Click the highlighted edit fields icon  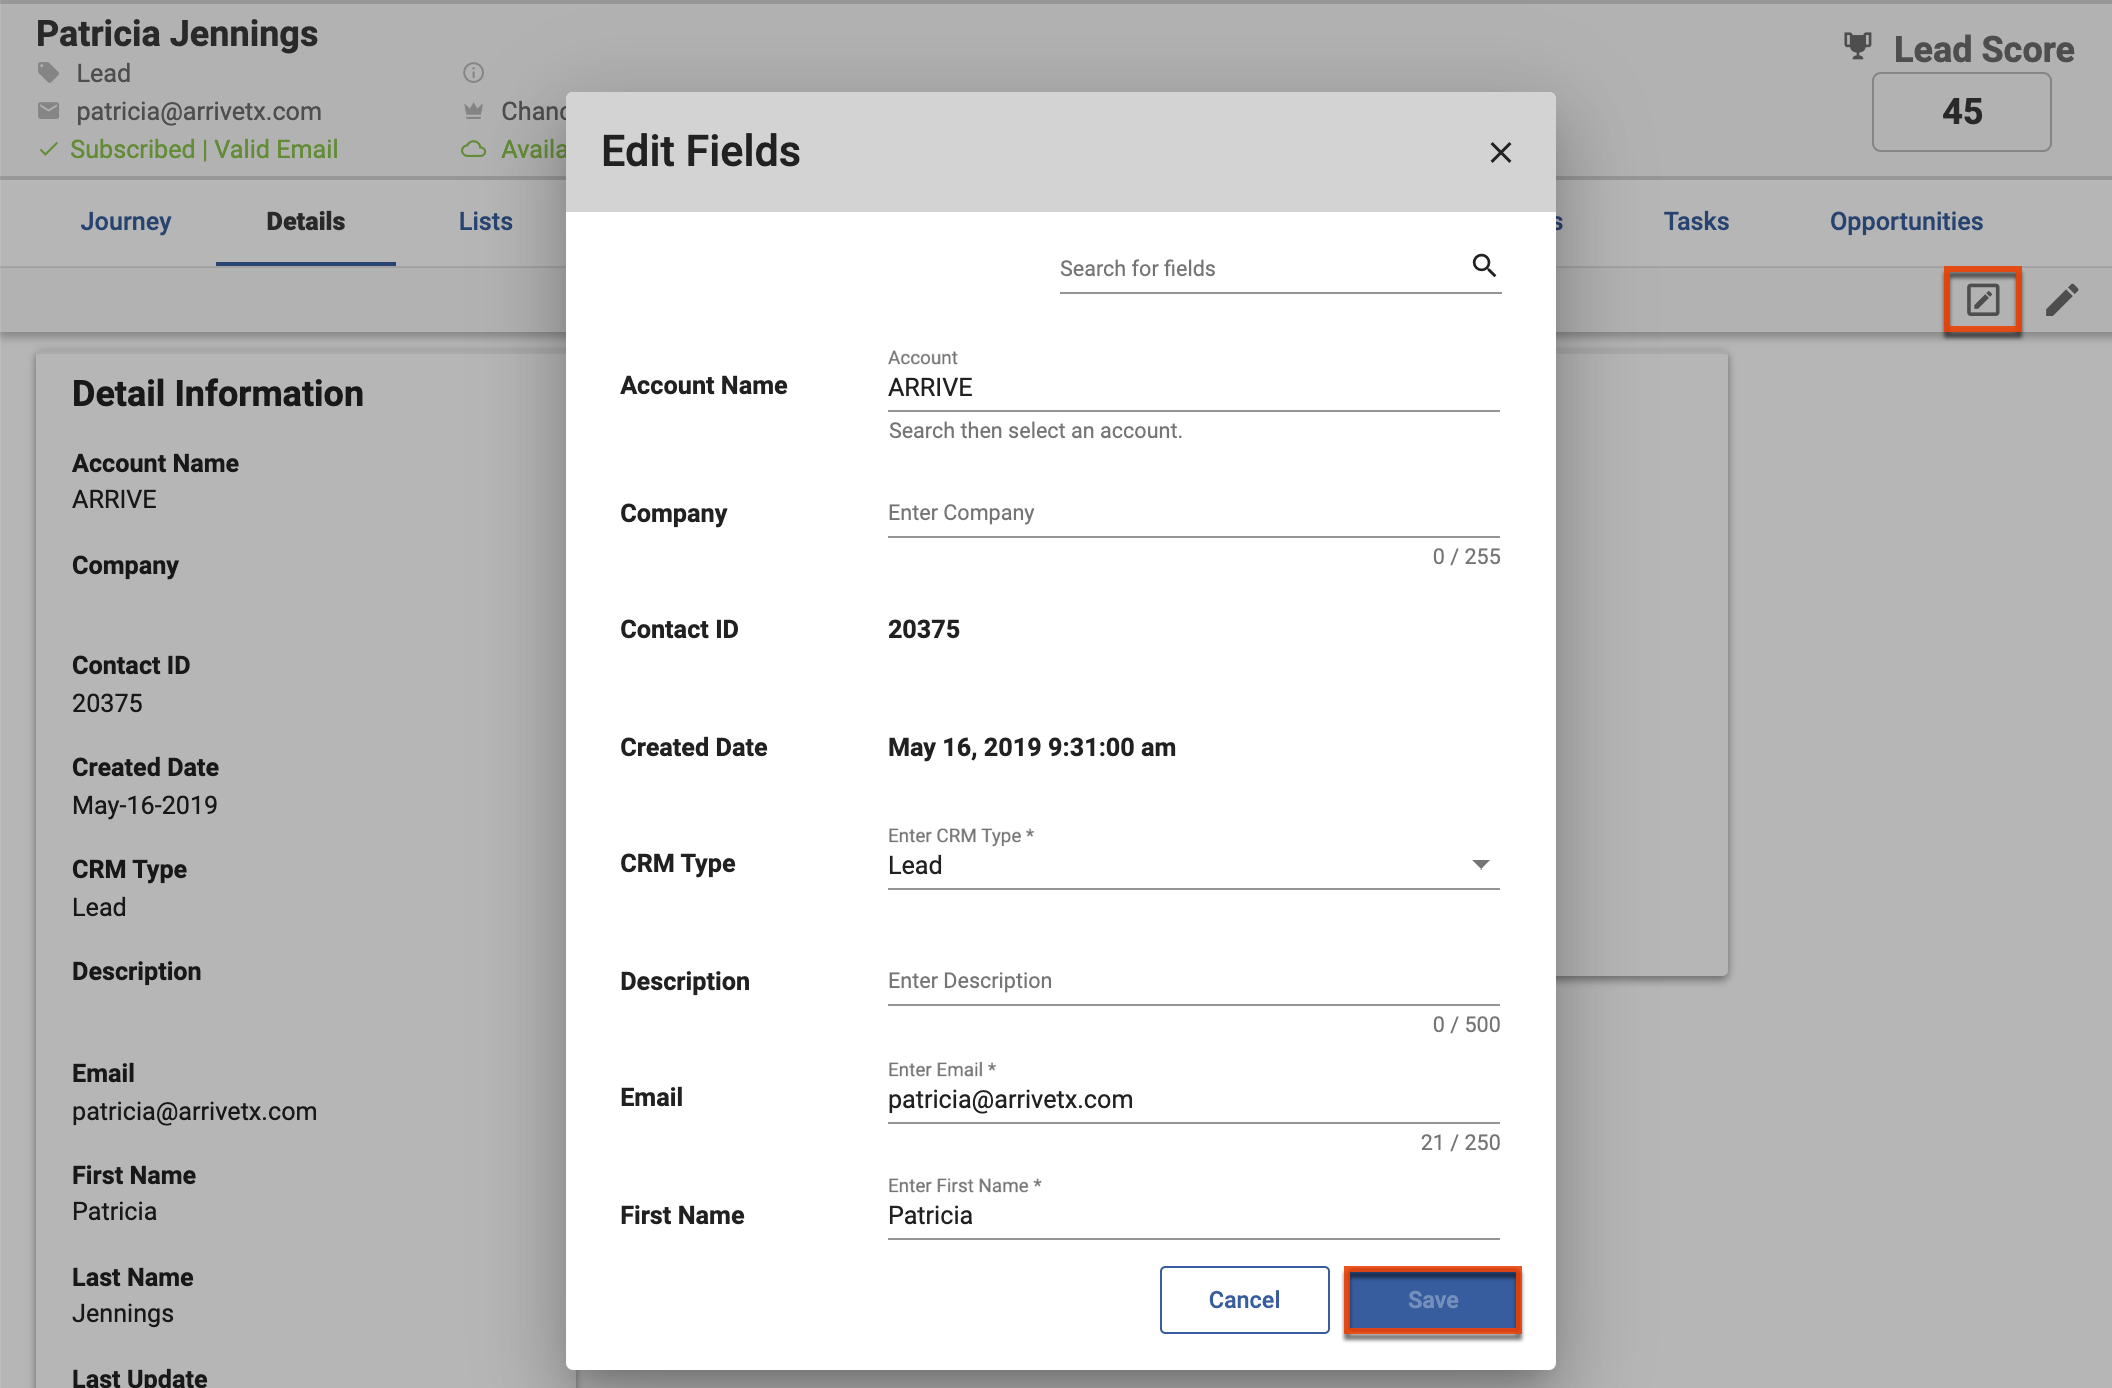tap(1982, 300)
